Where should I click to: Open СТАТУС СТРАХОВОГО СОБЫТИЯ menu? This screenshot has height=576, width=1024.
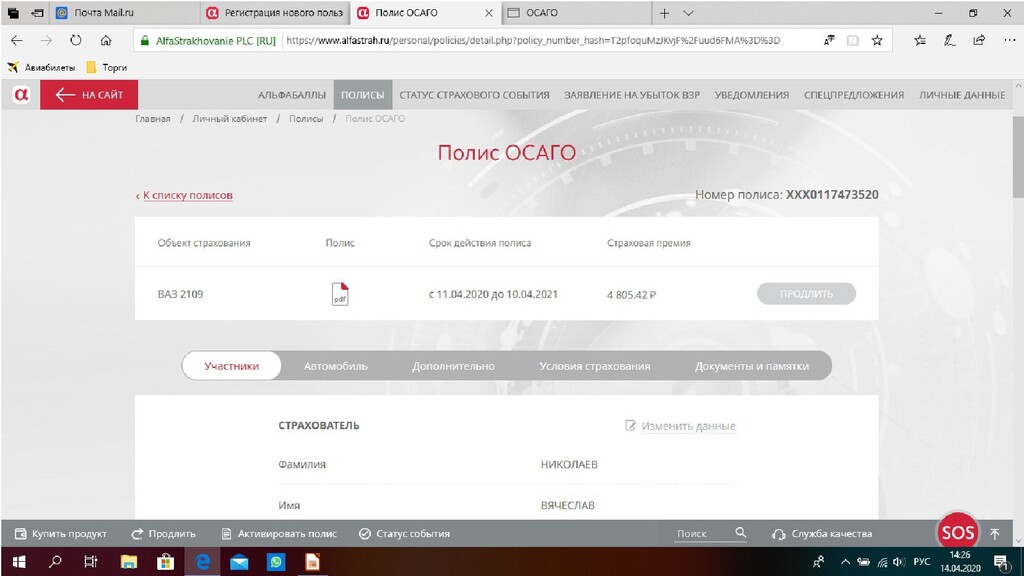474,95
